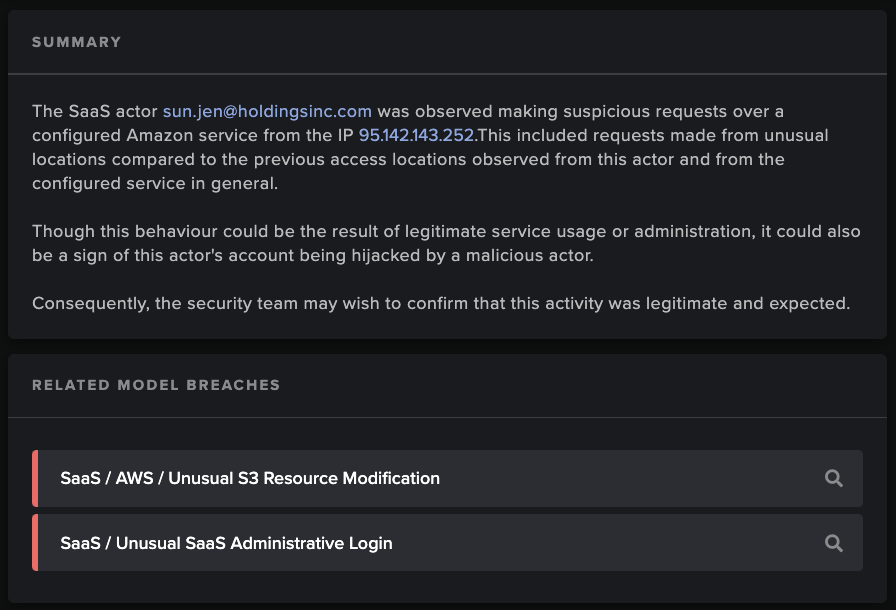Click red severity bar on Administrative Login row
The width and height of the screenshot is (896, 610).
pos(35,543)
